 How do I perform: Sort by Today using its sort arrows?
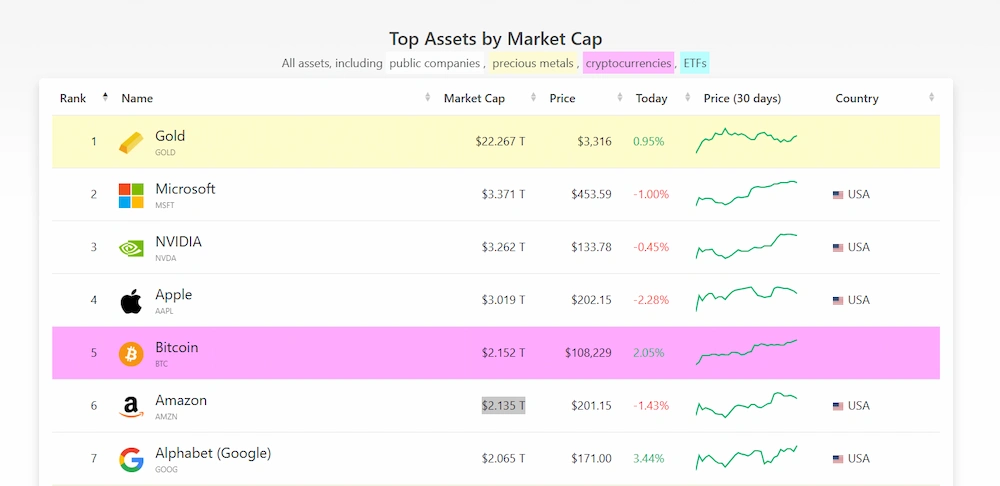pyautogui.click(x=688, y=98)
